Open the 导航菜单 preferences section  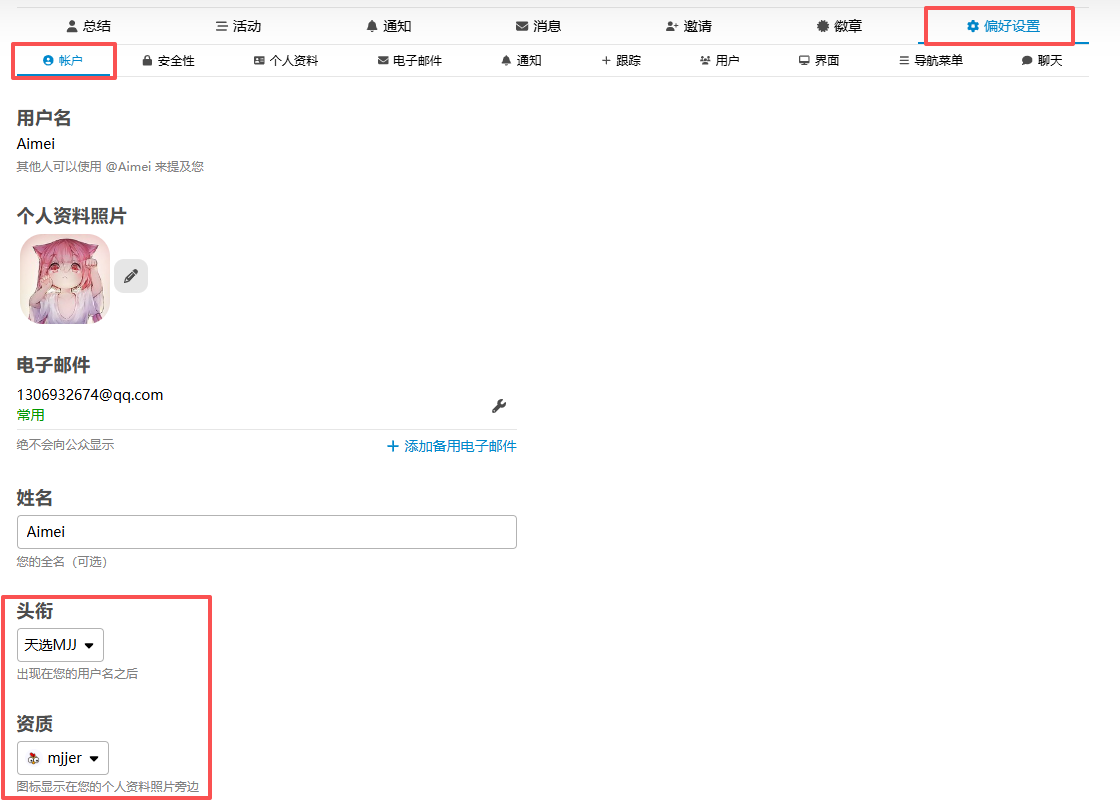[931, 61]
